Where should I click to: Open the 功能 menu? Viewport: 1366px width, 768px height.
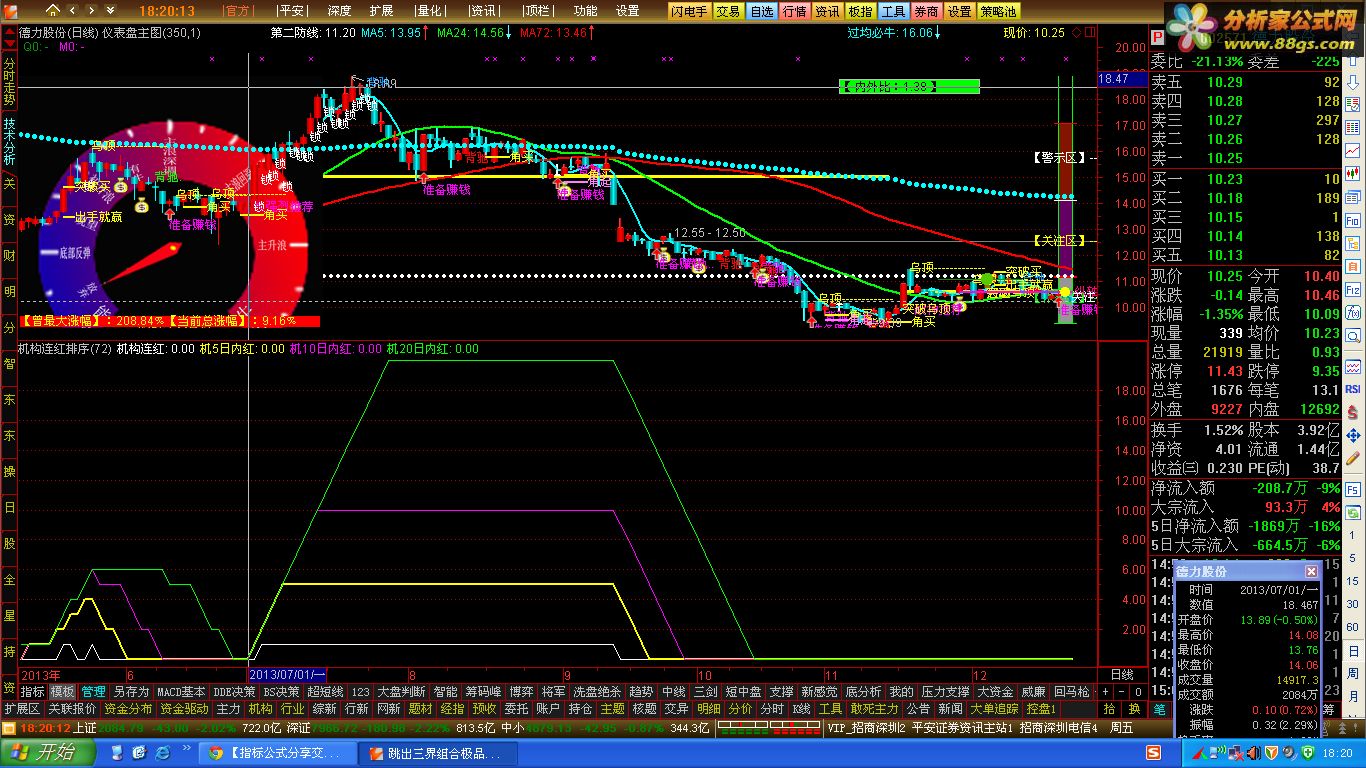[586, 11]
